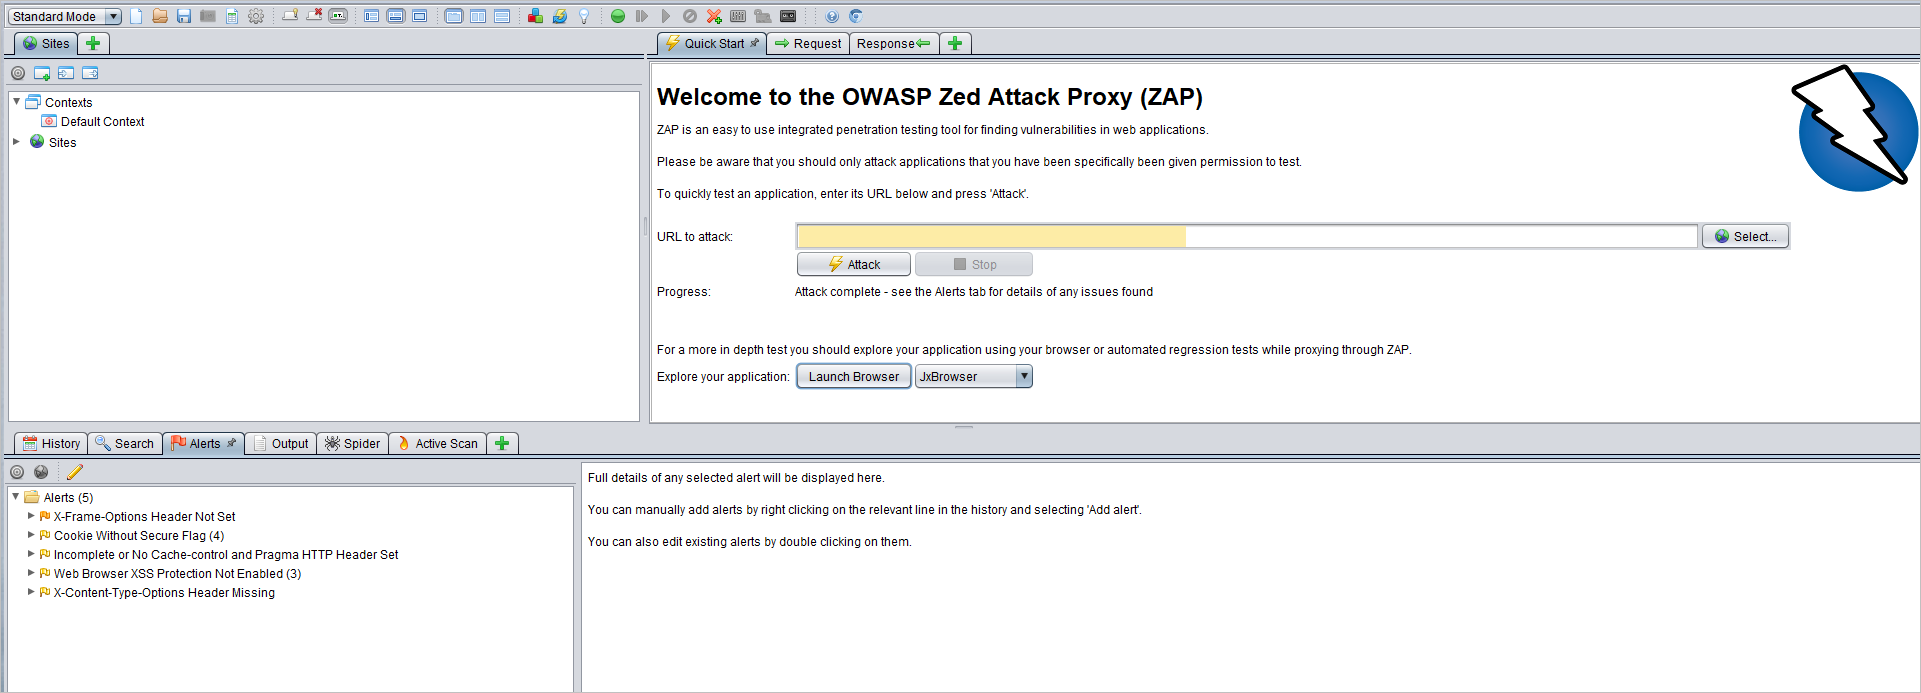Switch to the Request tab
The height and width of the screenshot is (693, 1921).
[x=808, y=43]
